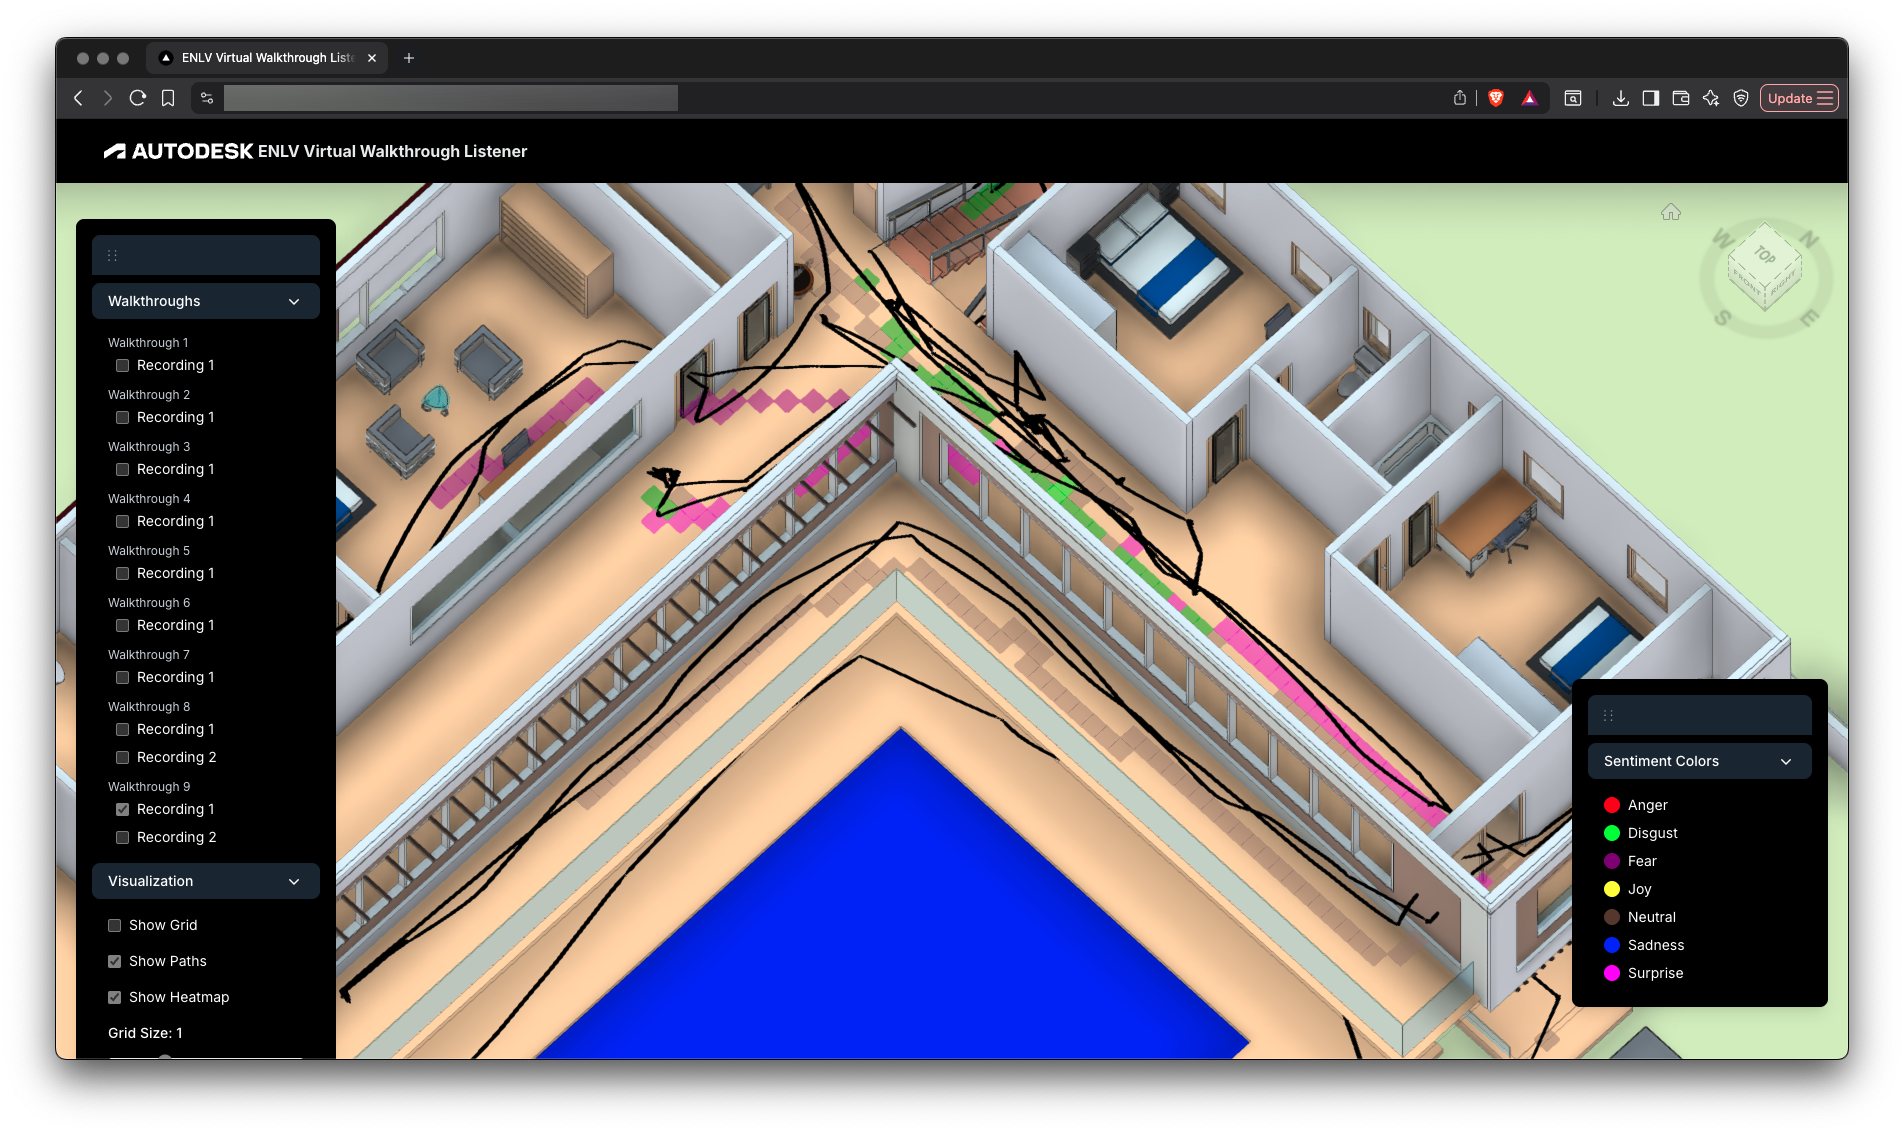
Task: Disable the Show Heatmap checkbox
Action: pos(115,997)
